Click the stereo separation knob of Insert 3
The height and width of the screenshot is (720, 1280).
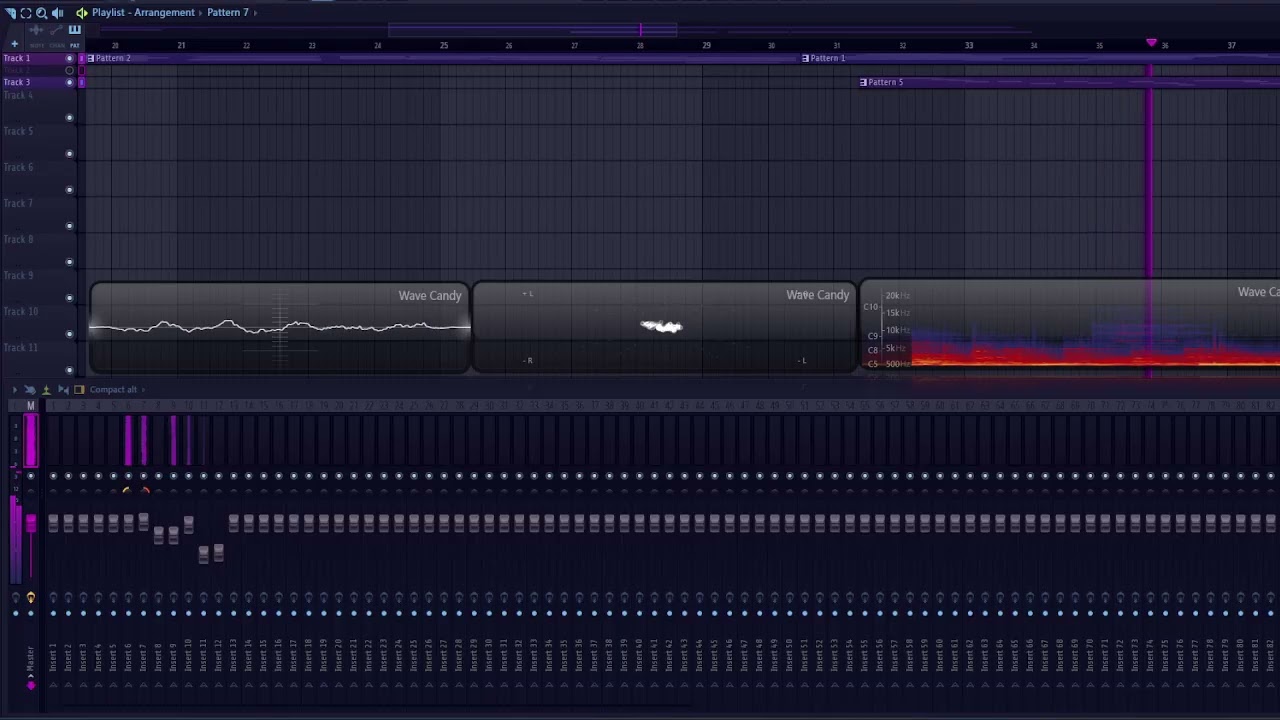[x=83, y=598]
